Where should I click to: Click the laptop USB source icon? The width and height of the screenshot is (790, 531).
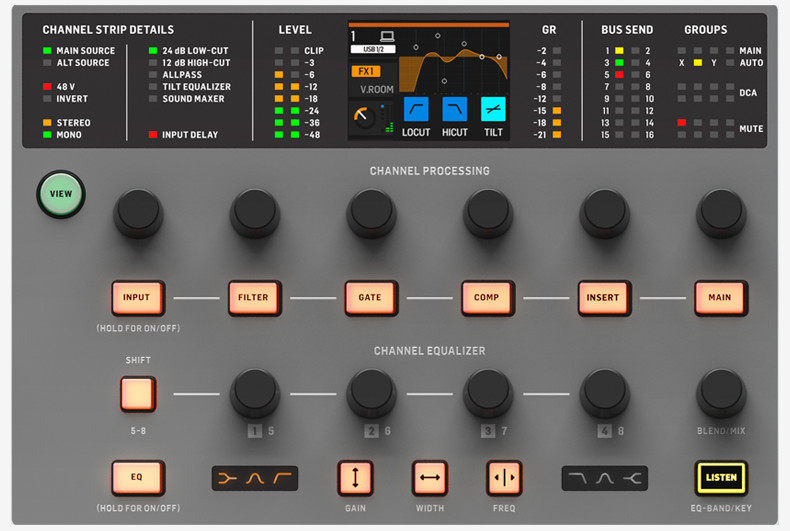pyautogui.click(x=387, y=36)
